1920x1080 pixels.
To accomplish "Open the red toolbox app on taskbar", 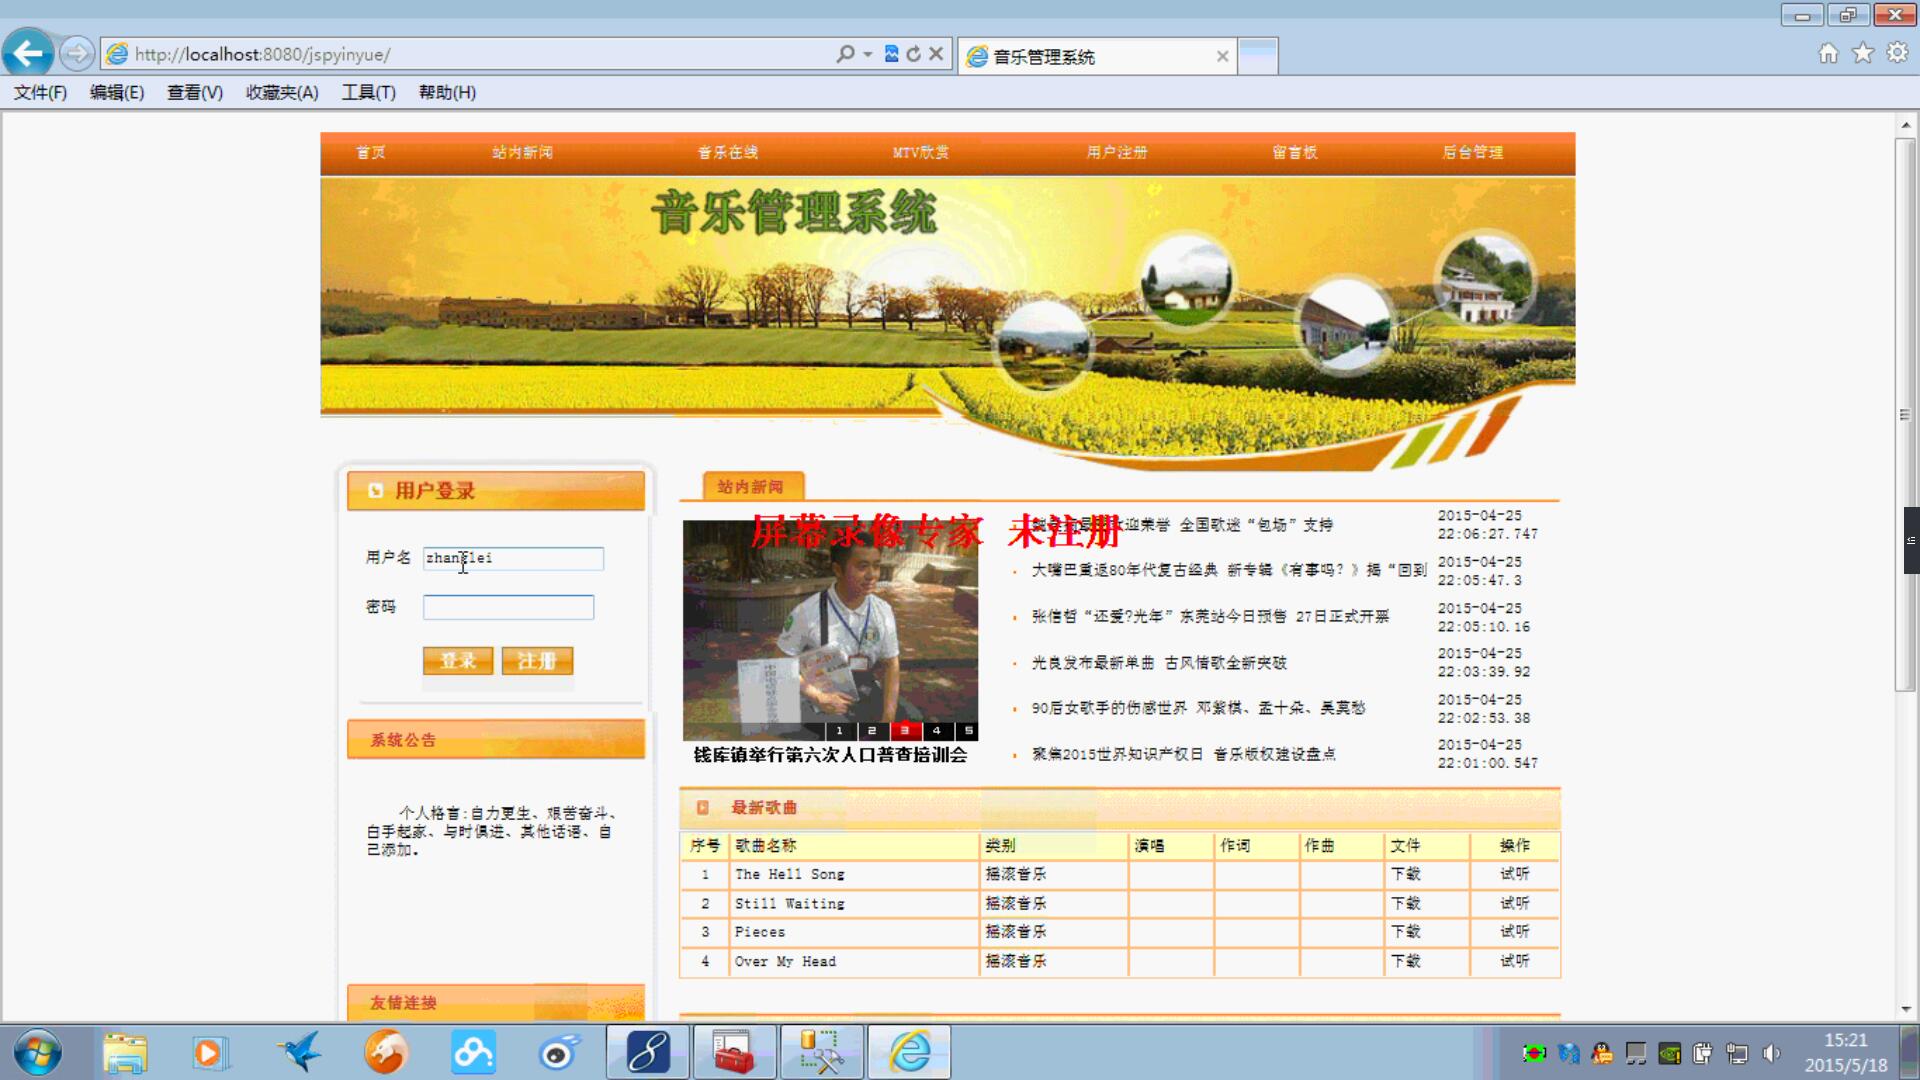I will 733,1053.
